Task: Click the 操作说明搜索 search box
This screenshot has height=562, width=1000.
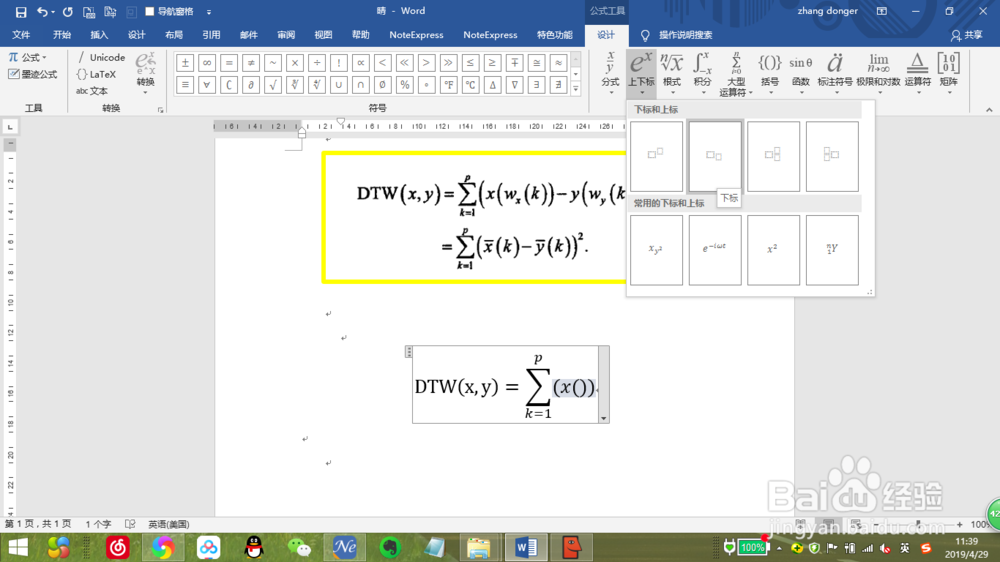Action: (686, 35)
